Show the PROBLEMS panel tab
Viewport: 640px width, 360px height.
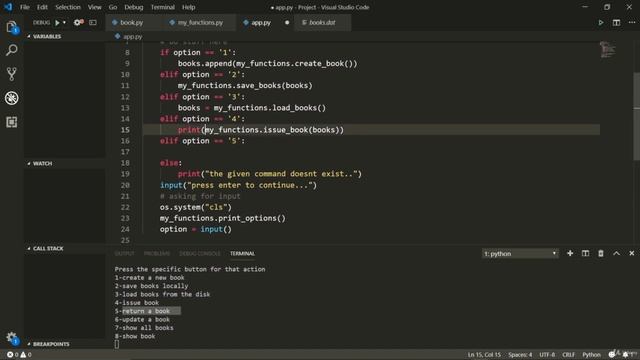pos(157,253)
